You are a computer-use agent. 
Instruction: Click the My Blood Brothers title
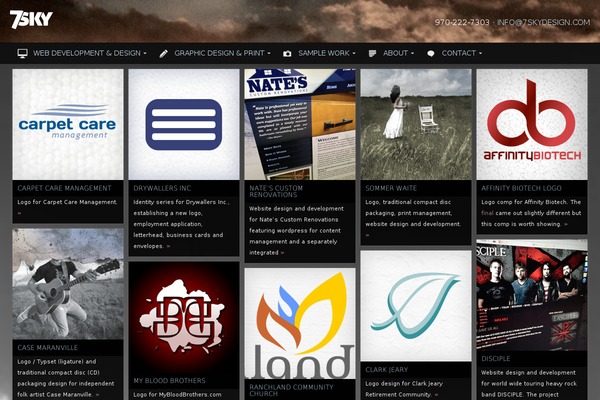click(170, 381)
